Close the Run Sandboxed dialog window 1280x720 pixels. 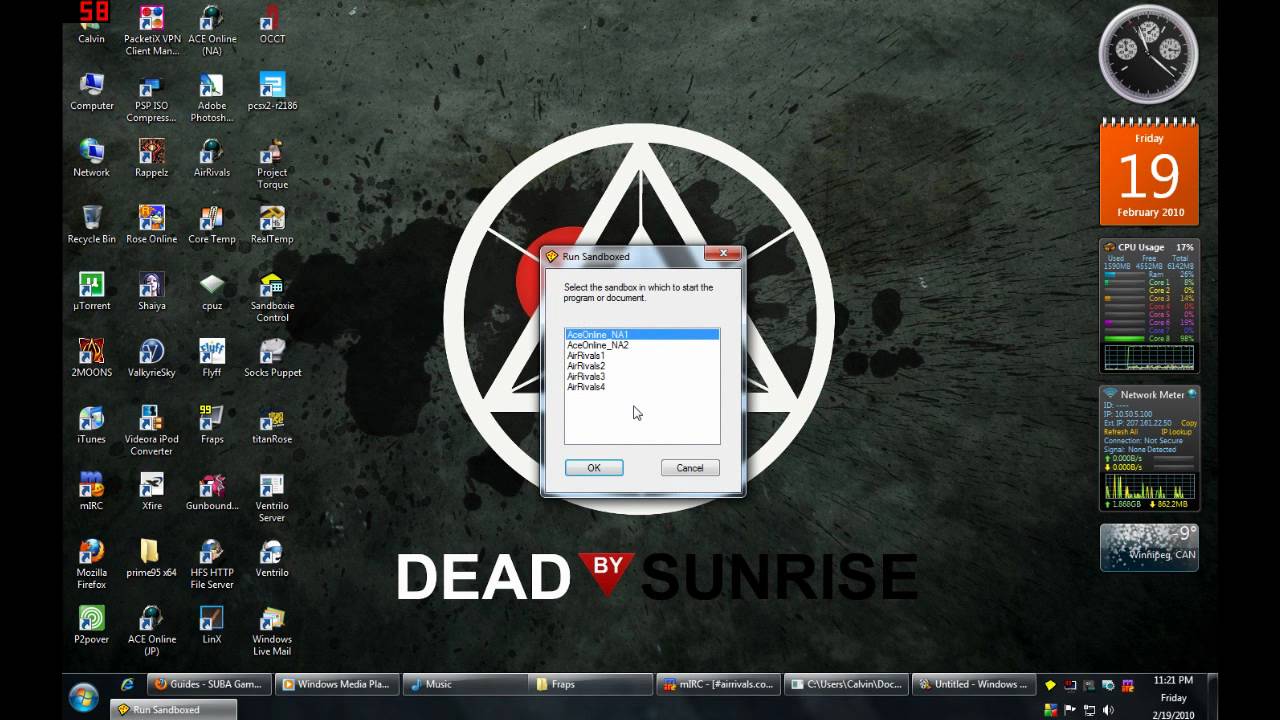click(723, 254)
